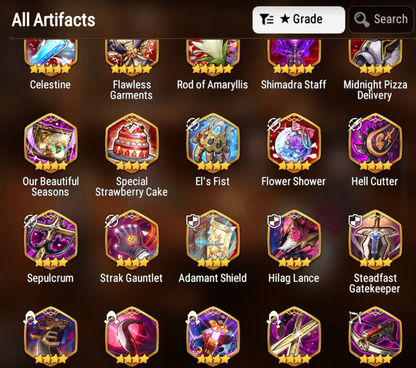The image size is (416, 368).
Task: Open the Celestine artifact icon
Action: [51, 57]
